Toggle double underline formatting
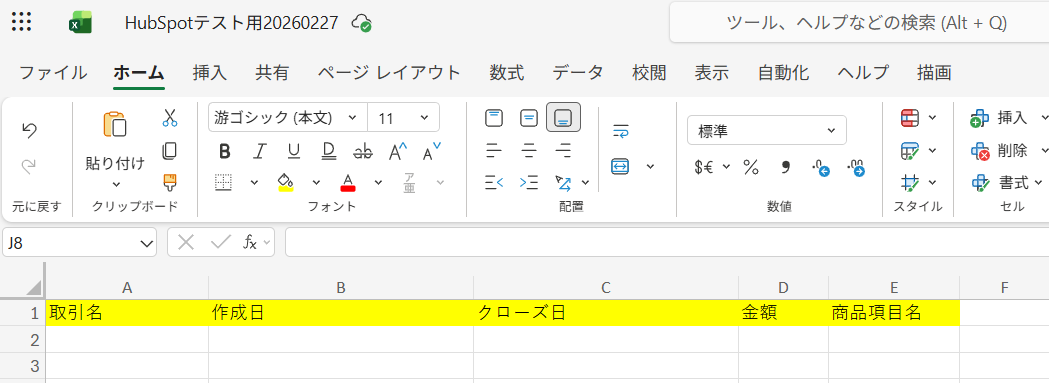The width and height of the screenshot is (1049, 383). pos(328,151)
